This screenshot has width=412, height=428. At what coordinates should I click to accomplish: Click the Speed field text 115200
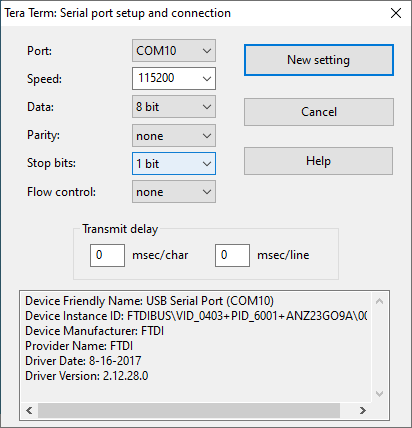point(156,78)
